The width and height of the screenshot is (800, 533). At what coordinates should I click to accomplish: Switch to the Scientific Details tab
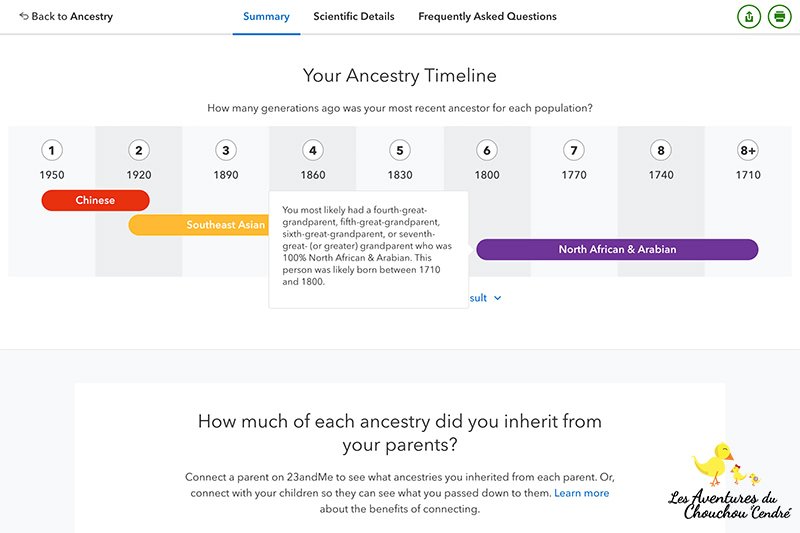click(x=354, y=17)
